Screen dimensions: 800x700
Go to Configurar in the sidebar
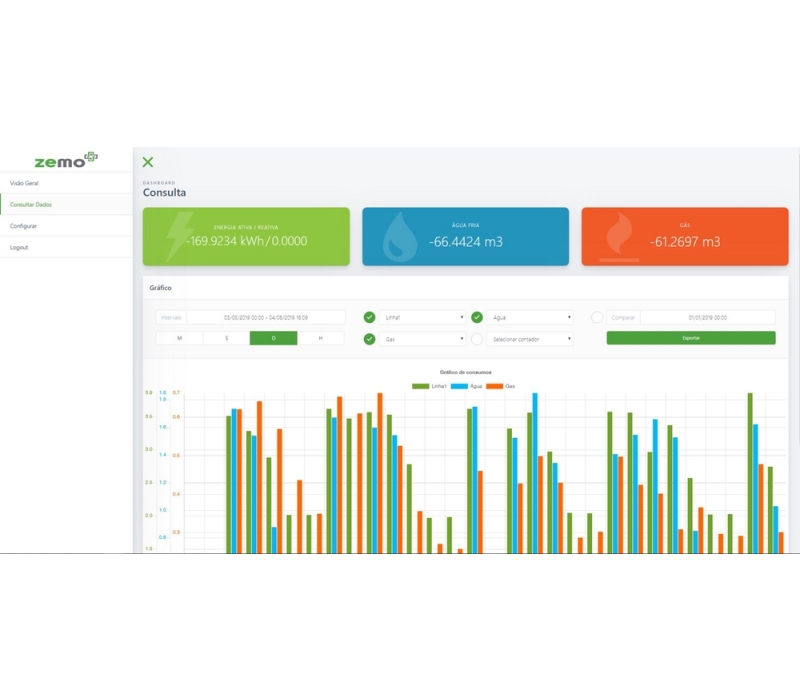point(24,226)
